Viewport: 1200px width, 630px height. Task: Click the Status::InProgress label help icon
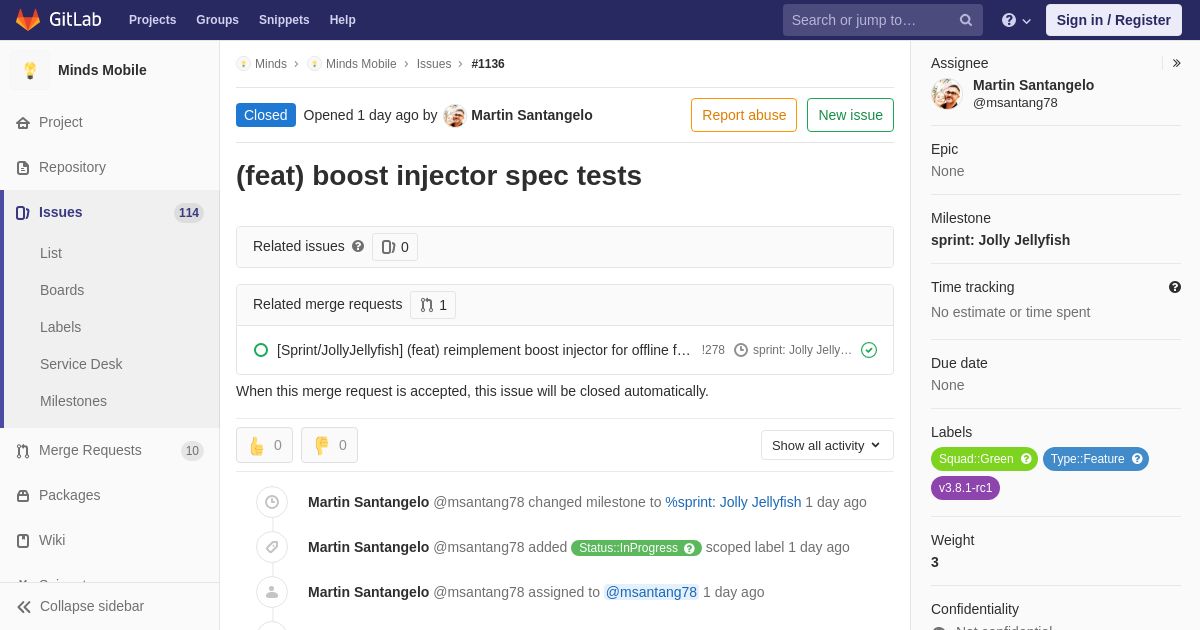689,548
